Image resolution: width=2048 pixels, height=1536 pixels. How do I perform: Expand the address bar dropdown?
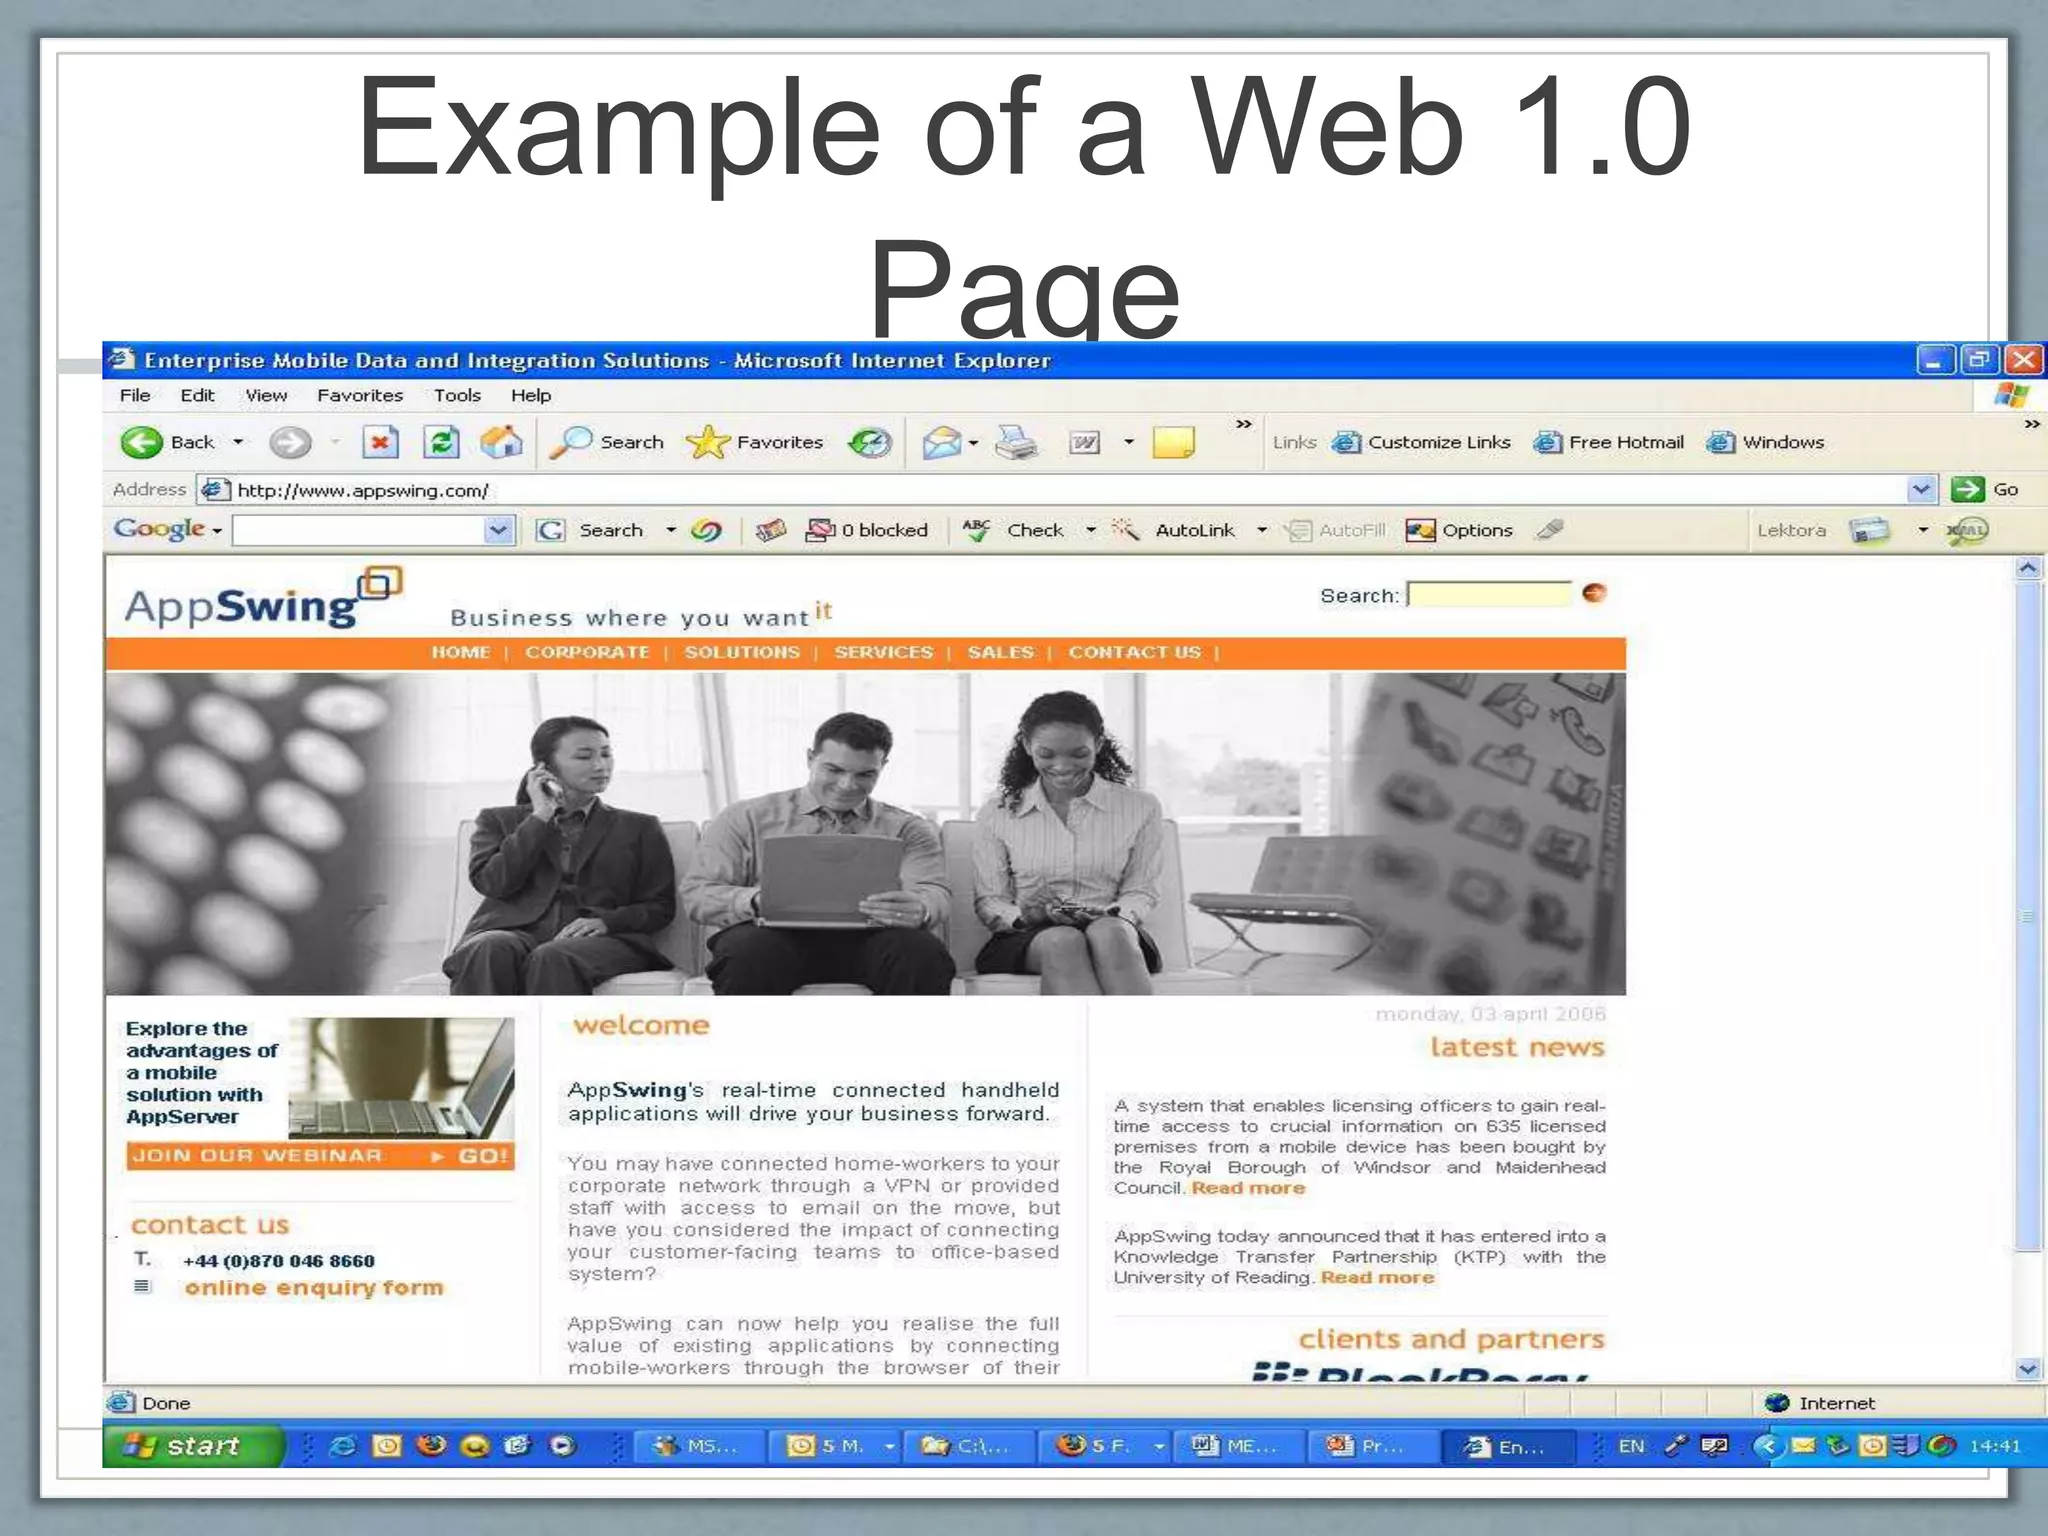(x=1921, y=489)
